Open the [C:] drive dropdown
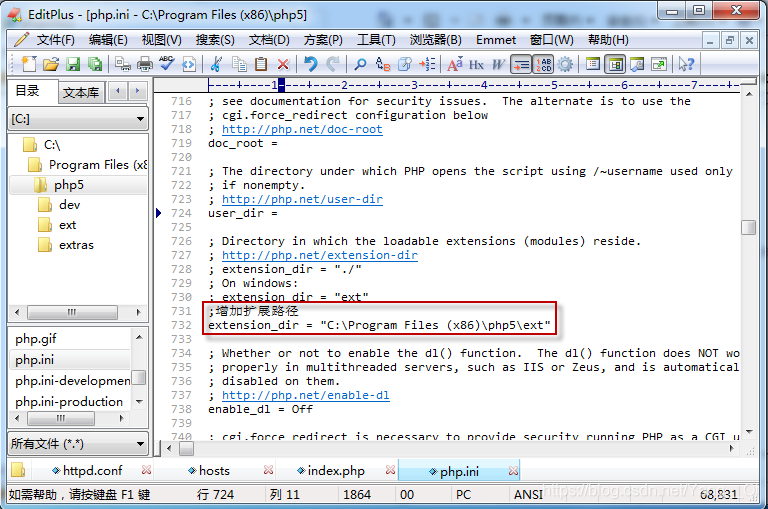 tap(78, 119)
